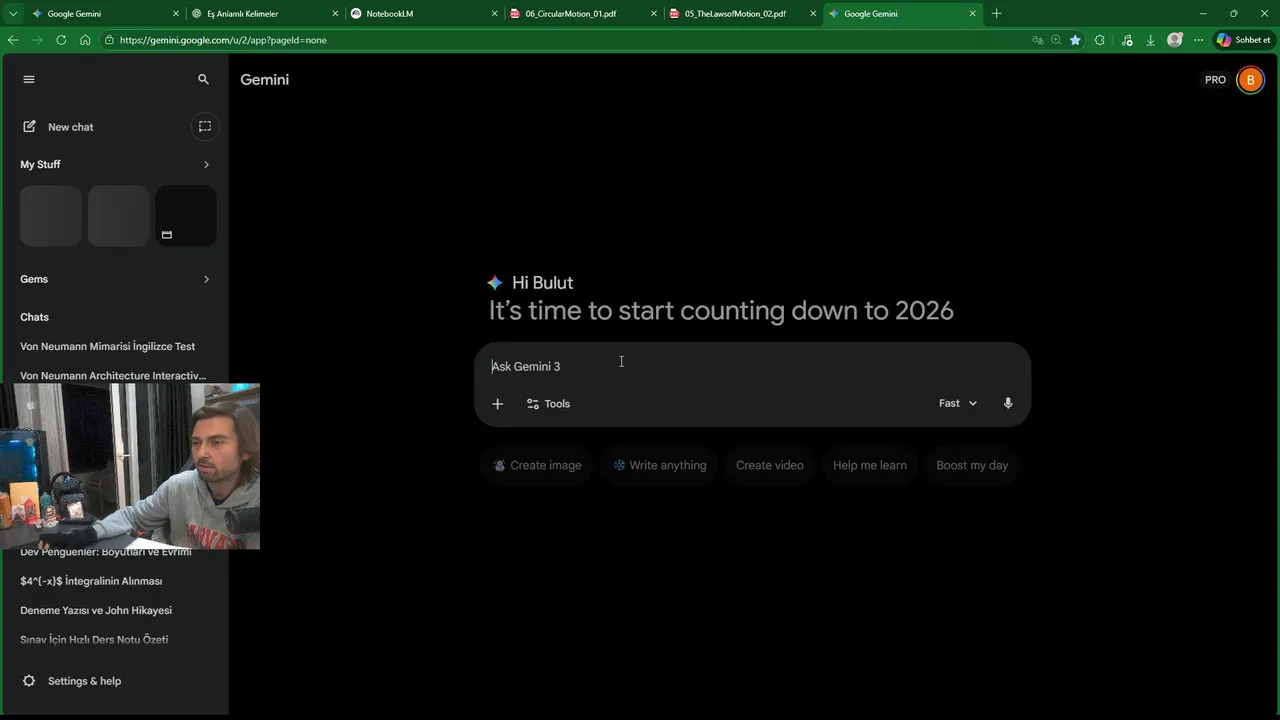The height and width of the screenshot is (720, 1280).
Task: Expand the Gems section arrow
Action: pos(207,279)
